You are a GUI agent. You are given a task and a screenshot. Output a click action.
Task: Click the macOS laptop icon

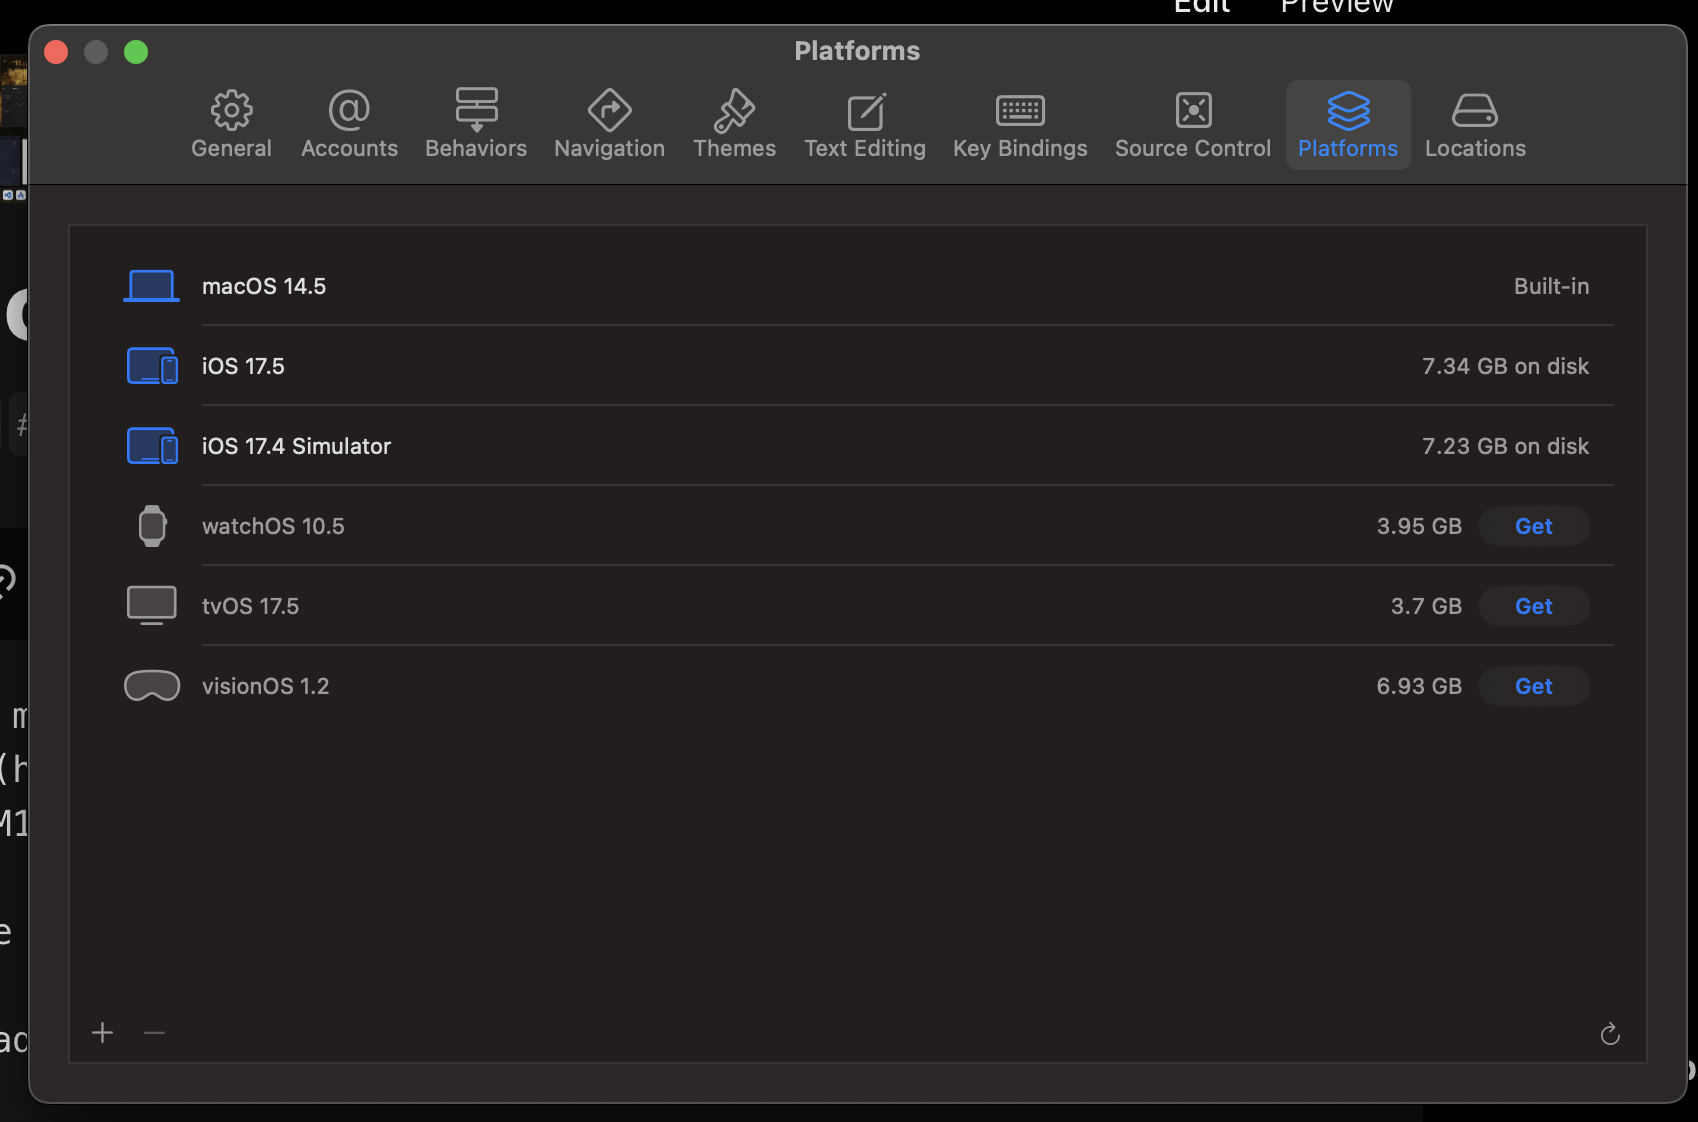click(x=151, y=286)
